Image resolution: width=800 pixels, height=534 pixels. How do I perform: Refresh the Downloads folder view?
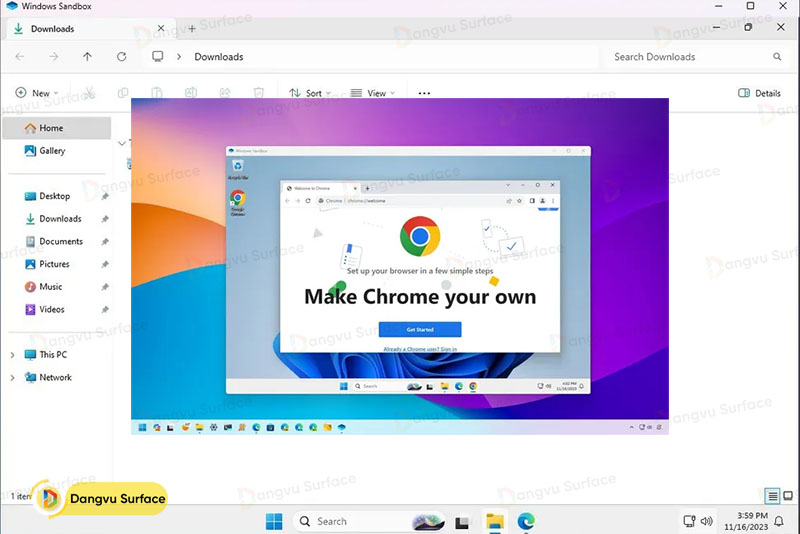[121, 57]
